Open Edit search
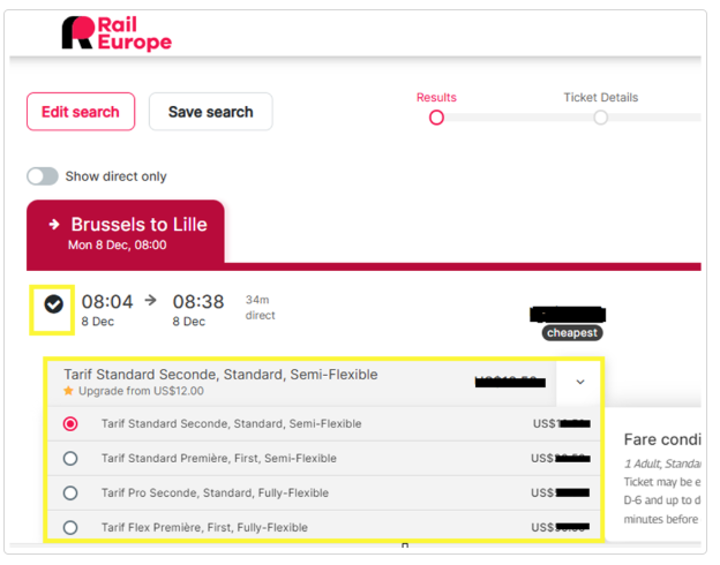 coord(81,112)
